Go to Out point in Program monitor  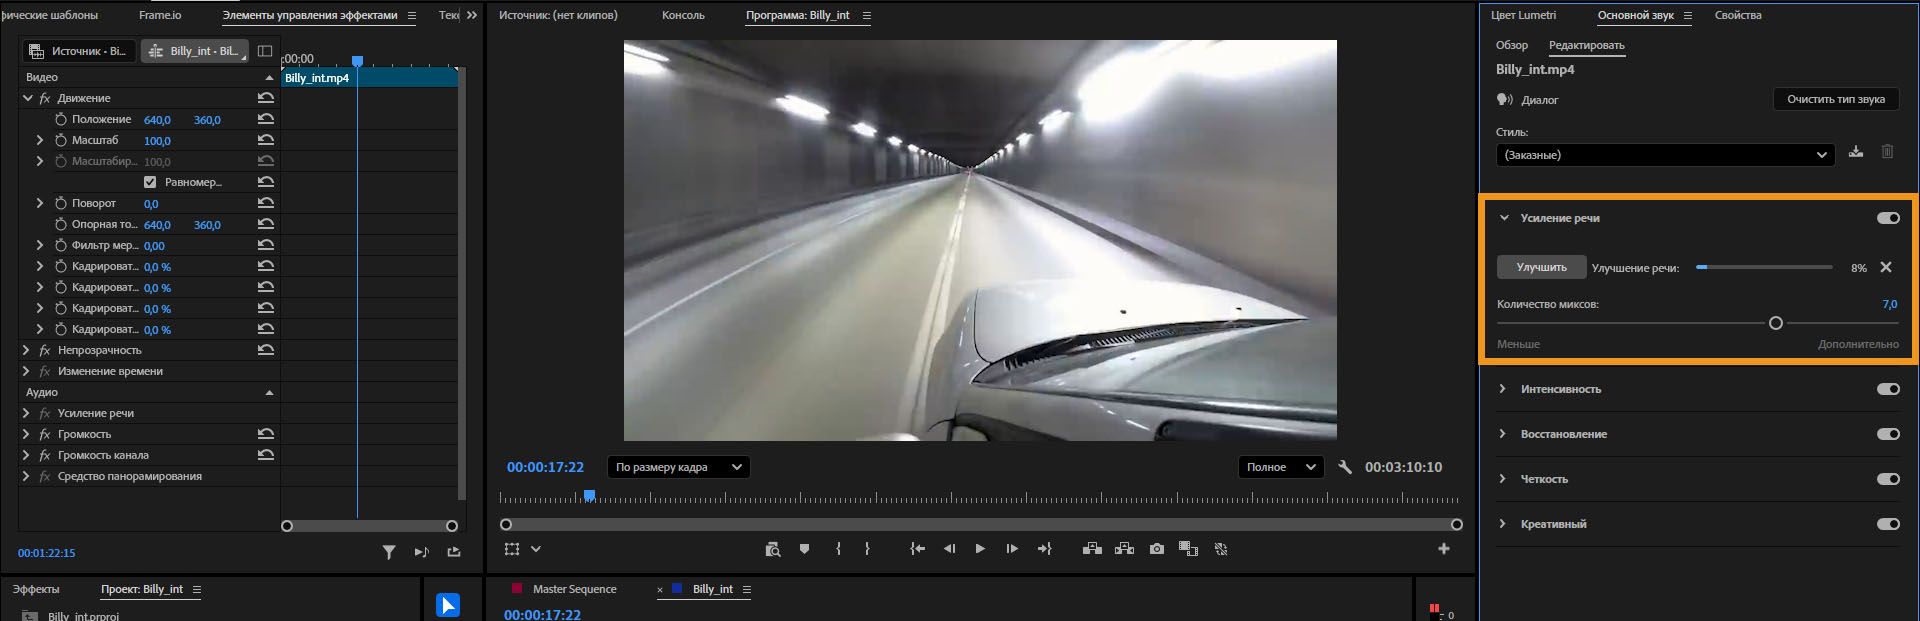coord(1045,549)
